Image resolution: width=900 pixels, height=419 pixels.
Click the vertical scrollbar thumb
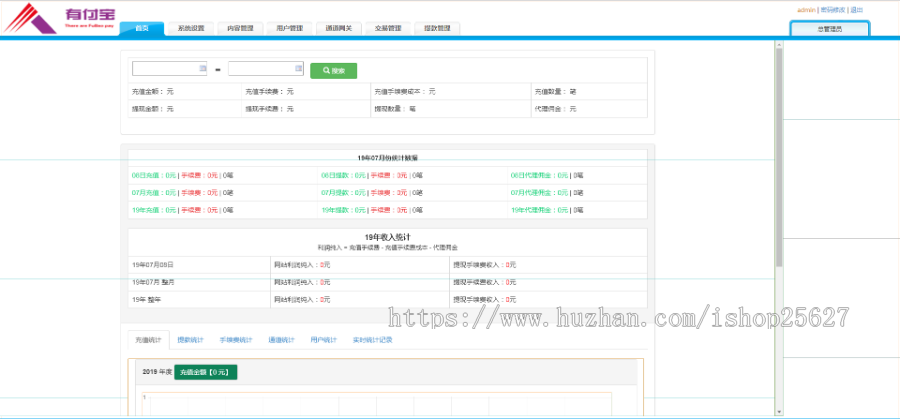pyautogui.click(x=779, y=158)
